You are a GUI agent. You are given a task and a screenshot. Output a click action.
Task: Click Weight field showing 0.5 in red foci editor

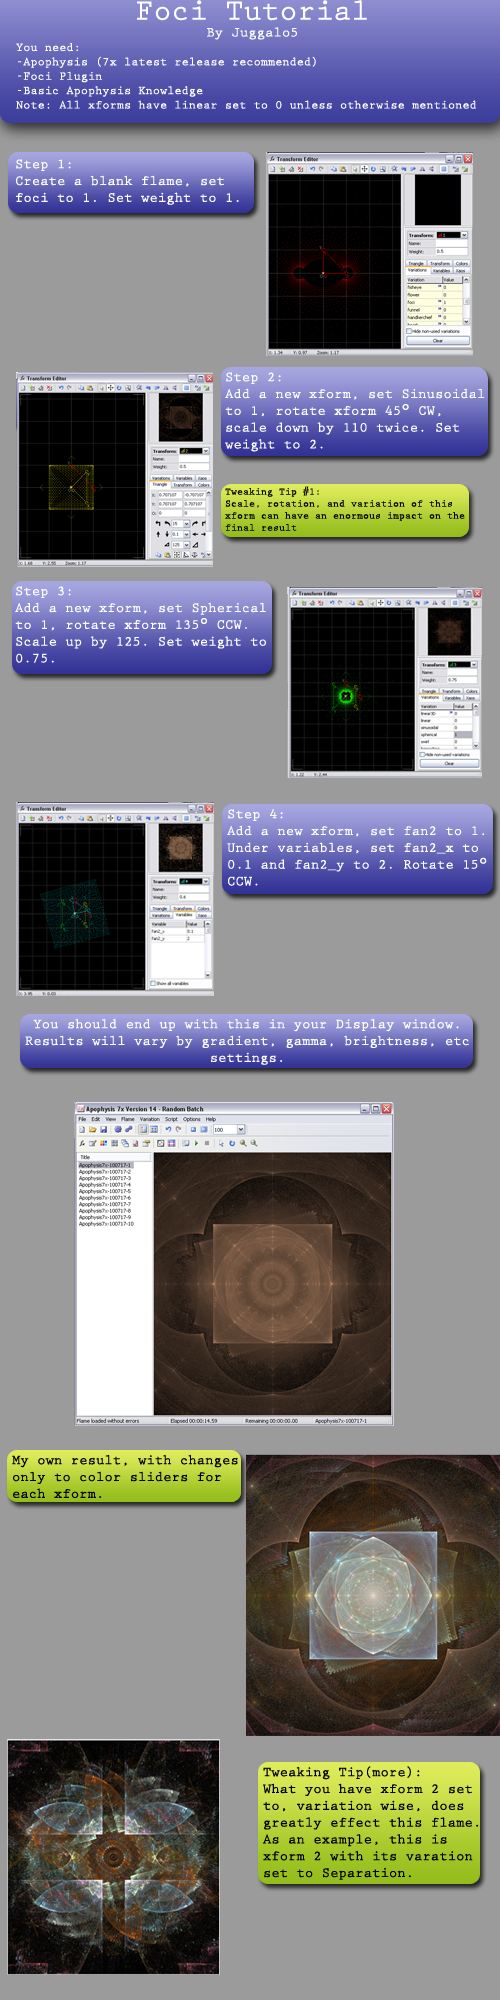[x=452, y=251]
